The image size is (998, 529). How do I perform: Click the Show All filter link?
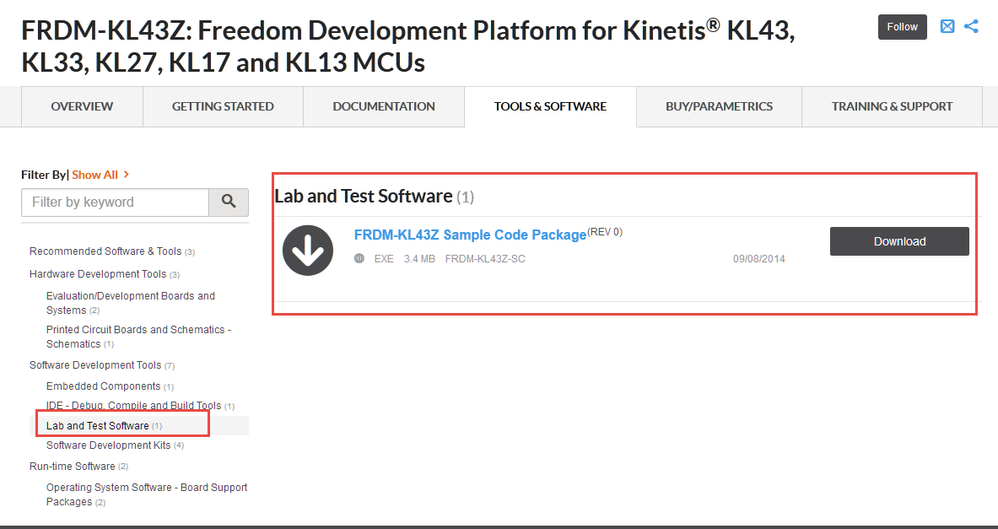(x=101, y=174)
